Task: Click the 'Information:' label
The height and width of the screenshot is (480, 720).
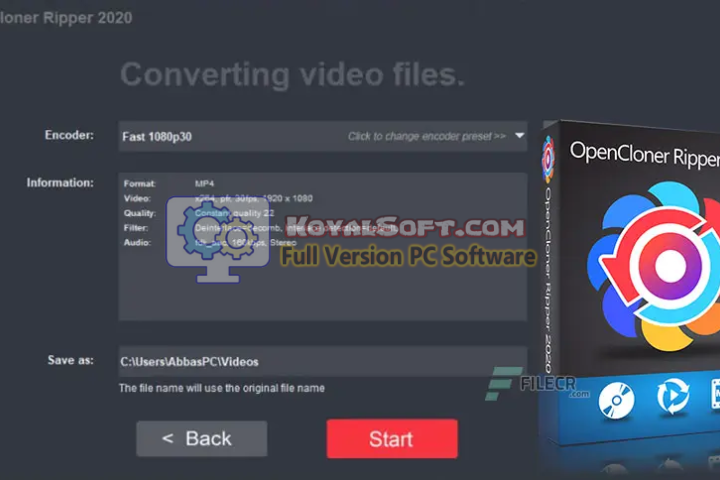Action: coord(60,183)
